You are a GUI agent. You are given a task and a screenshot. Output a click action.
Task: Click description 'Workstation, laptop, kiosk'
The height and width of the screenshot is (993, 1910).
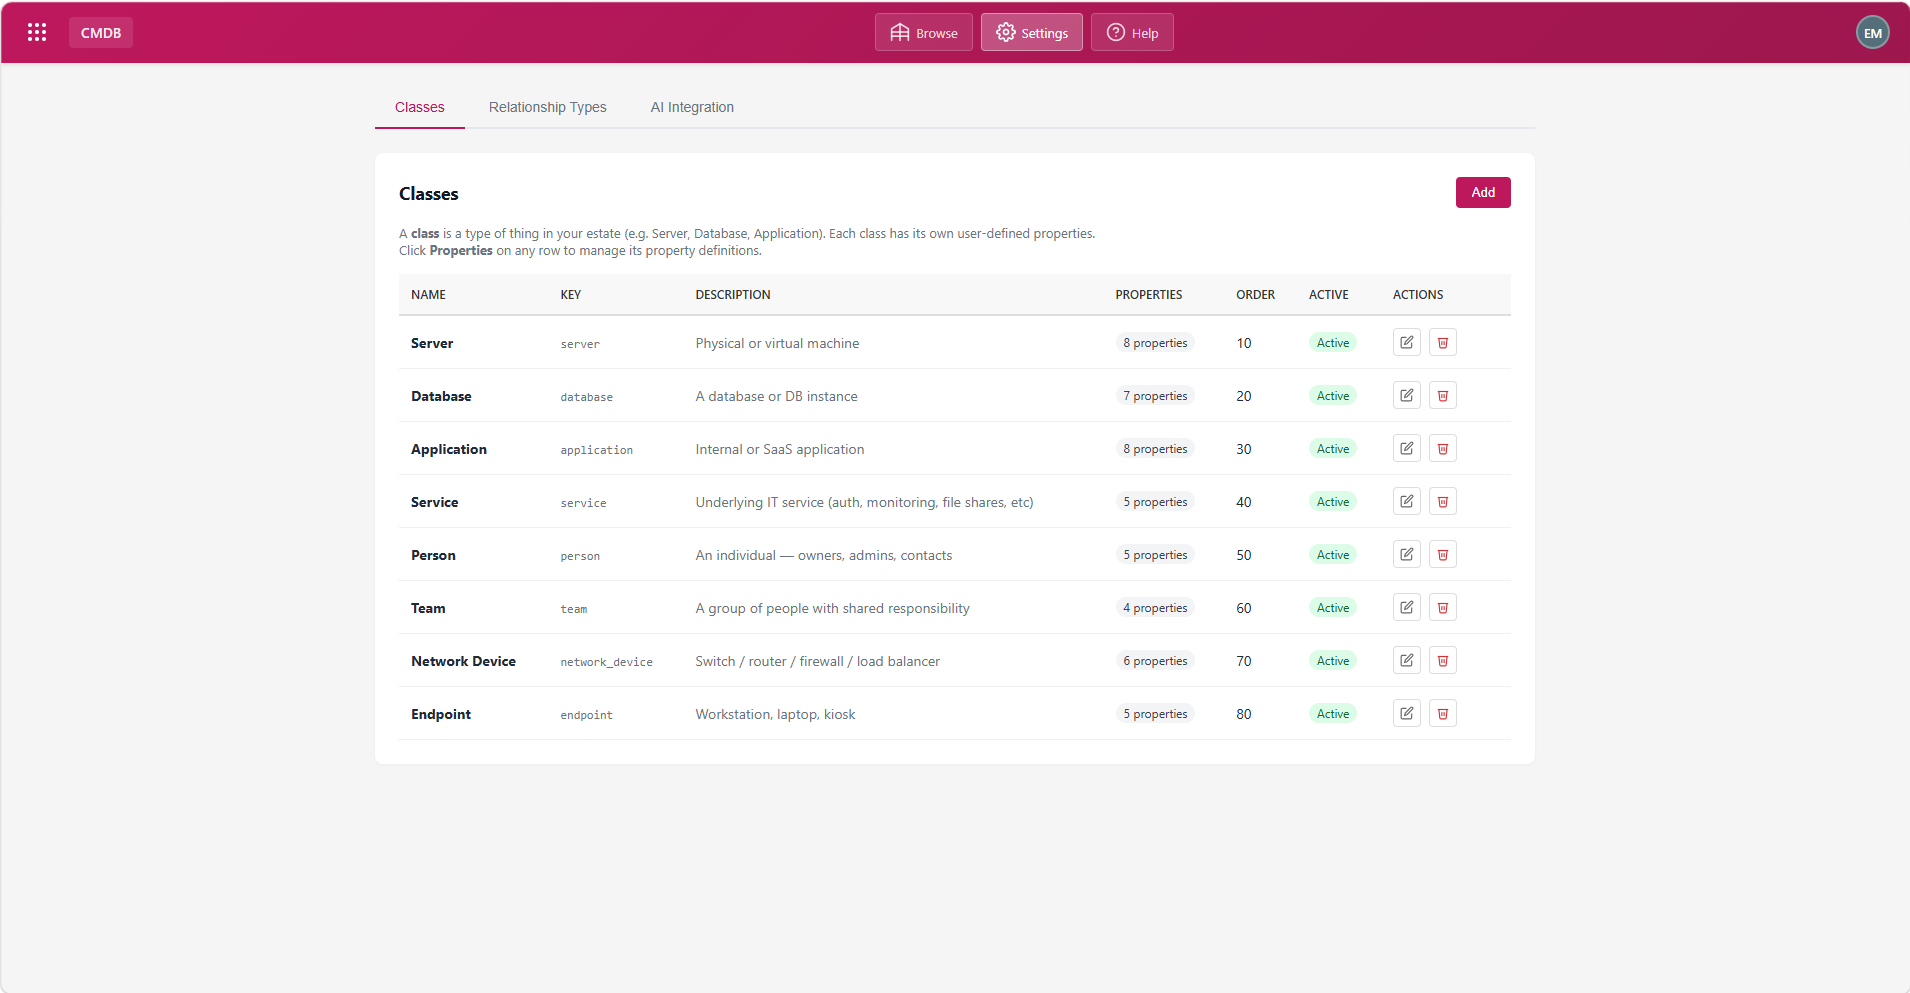coord(775,714)
